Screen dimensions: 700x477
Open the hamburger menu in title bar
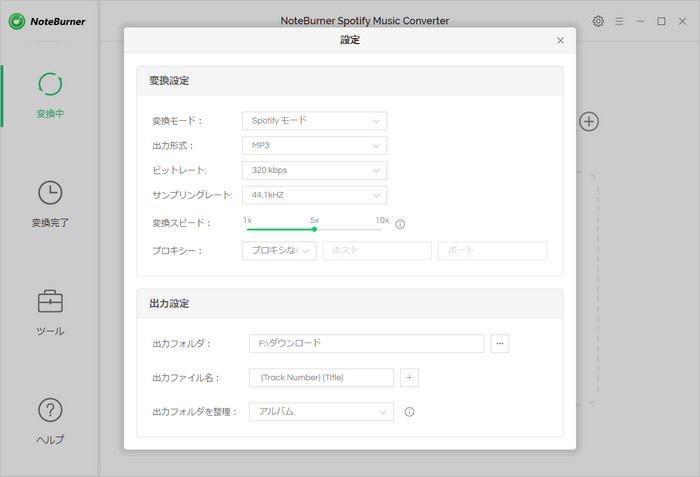coord(619,21)
